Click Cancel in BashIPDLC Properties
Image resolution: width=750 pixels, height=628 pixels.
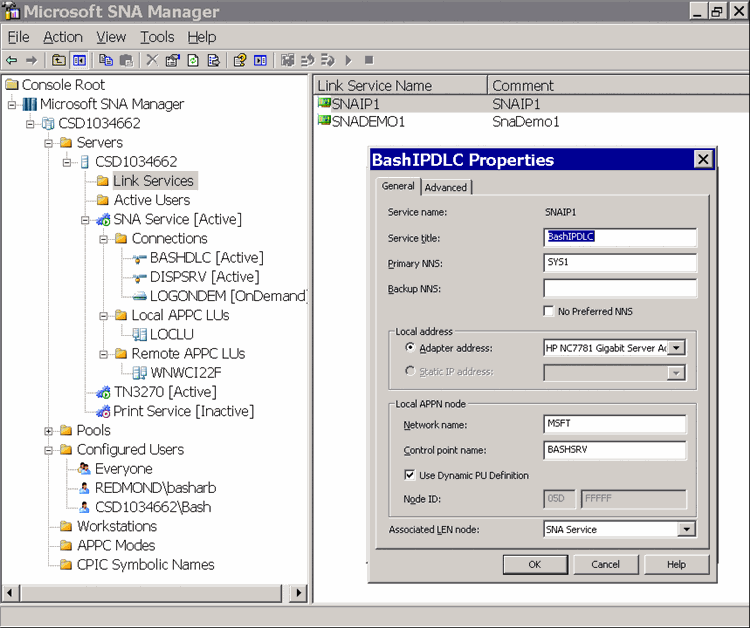point(606,564)
